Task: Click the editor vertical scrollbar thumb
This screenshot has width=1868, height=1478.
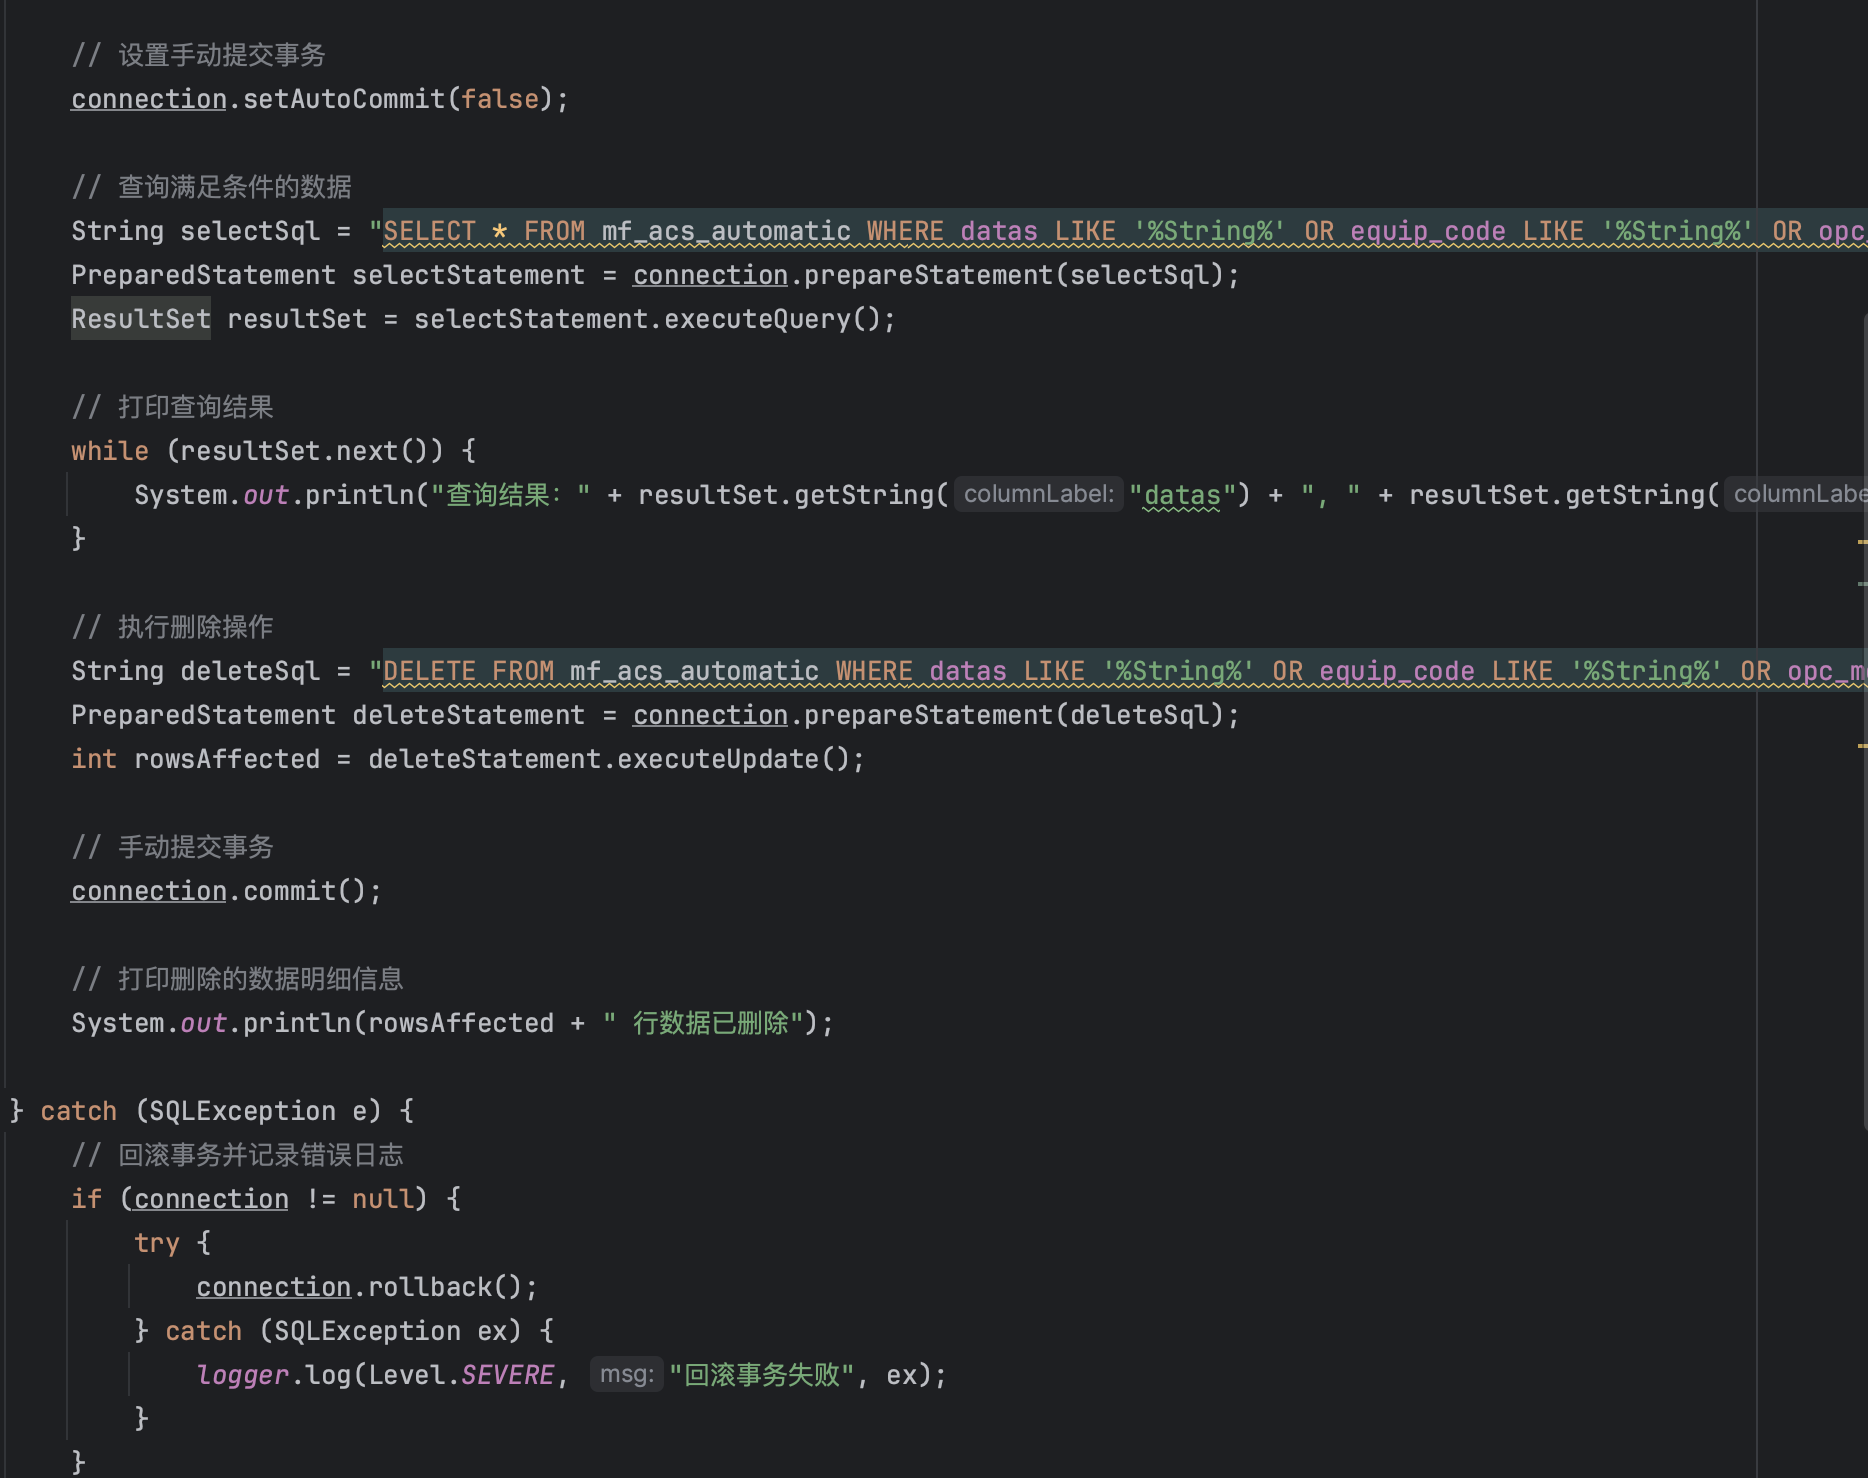Action: pos(1864,722)
